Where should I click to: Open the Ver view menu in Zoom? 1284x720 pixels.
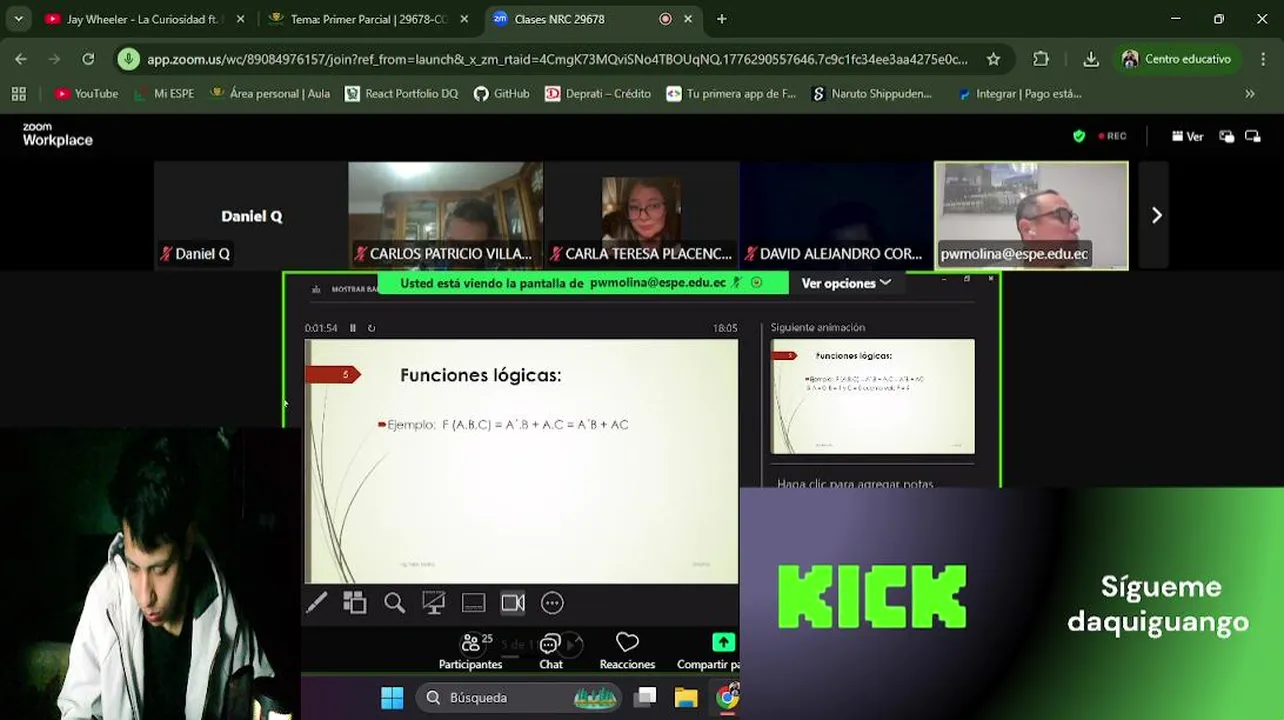click(1187, 136)
